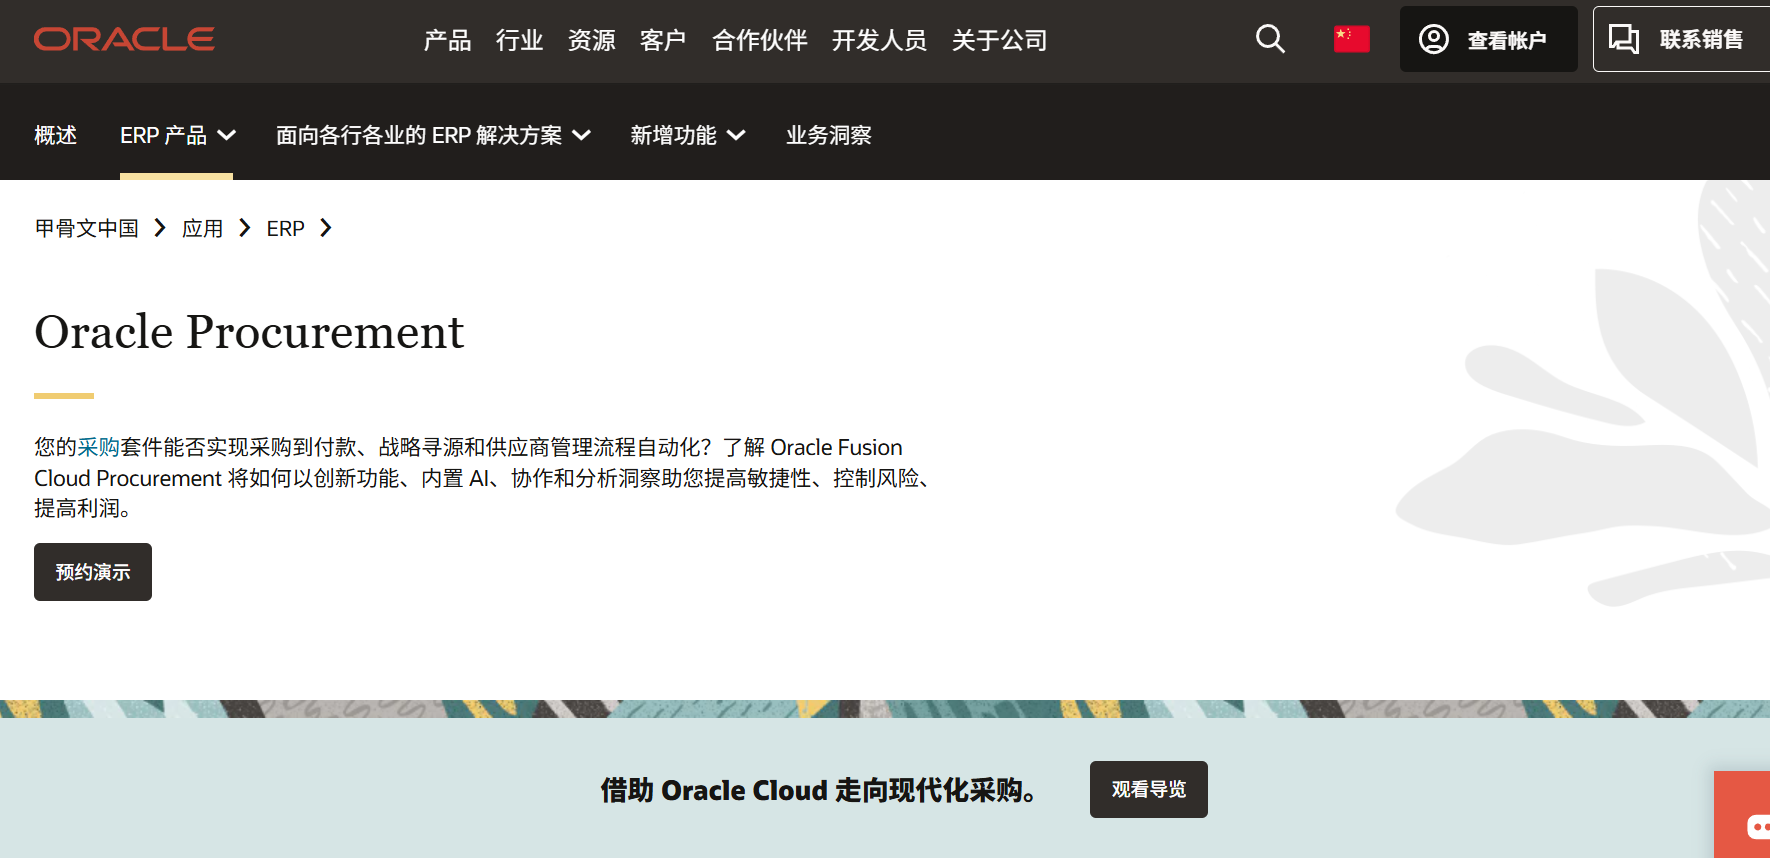Click chevron after ERP breadcrumb
This screenshot has width=1770, height=858.
pos(325,228)
